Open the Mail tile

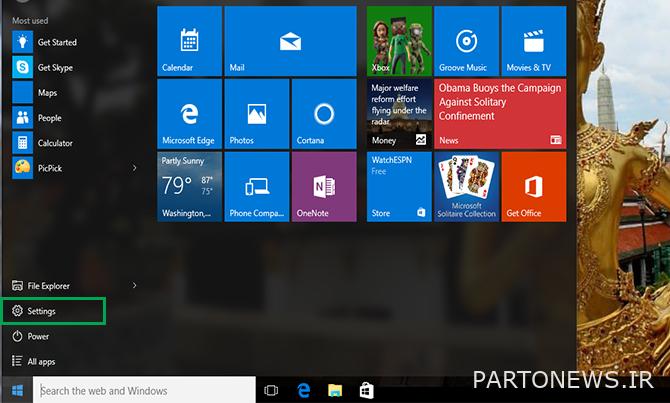[290, 41]
